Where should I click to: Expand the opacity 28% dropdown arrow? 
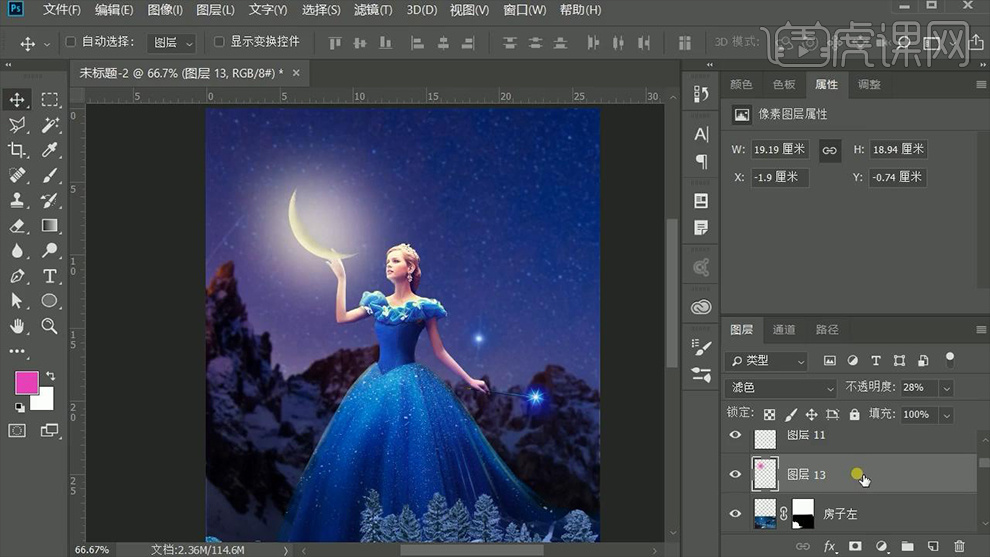coord(946,387)
